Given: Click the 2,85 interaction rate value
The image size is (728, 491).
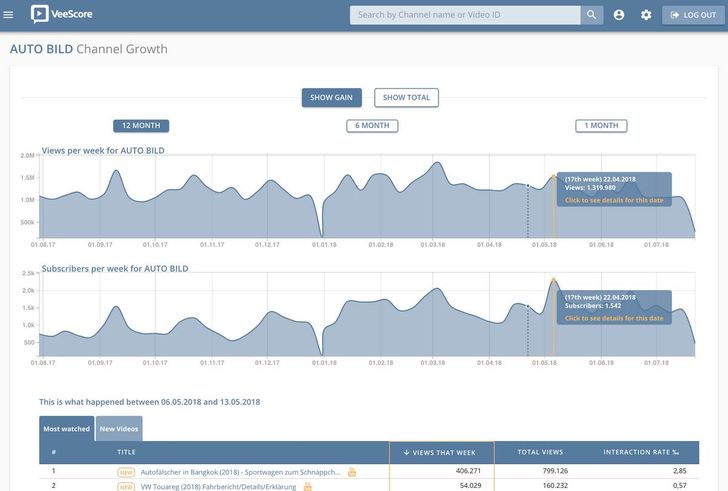Looking at the screenshot, I should (x=680, y=471).
